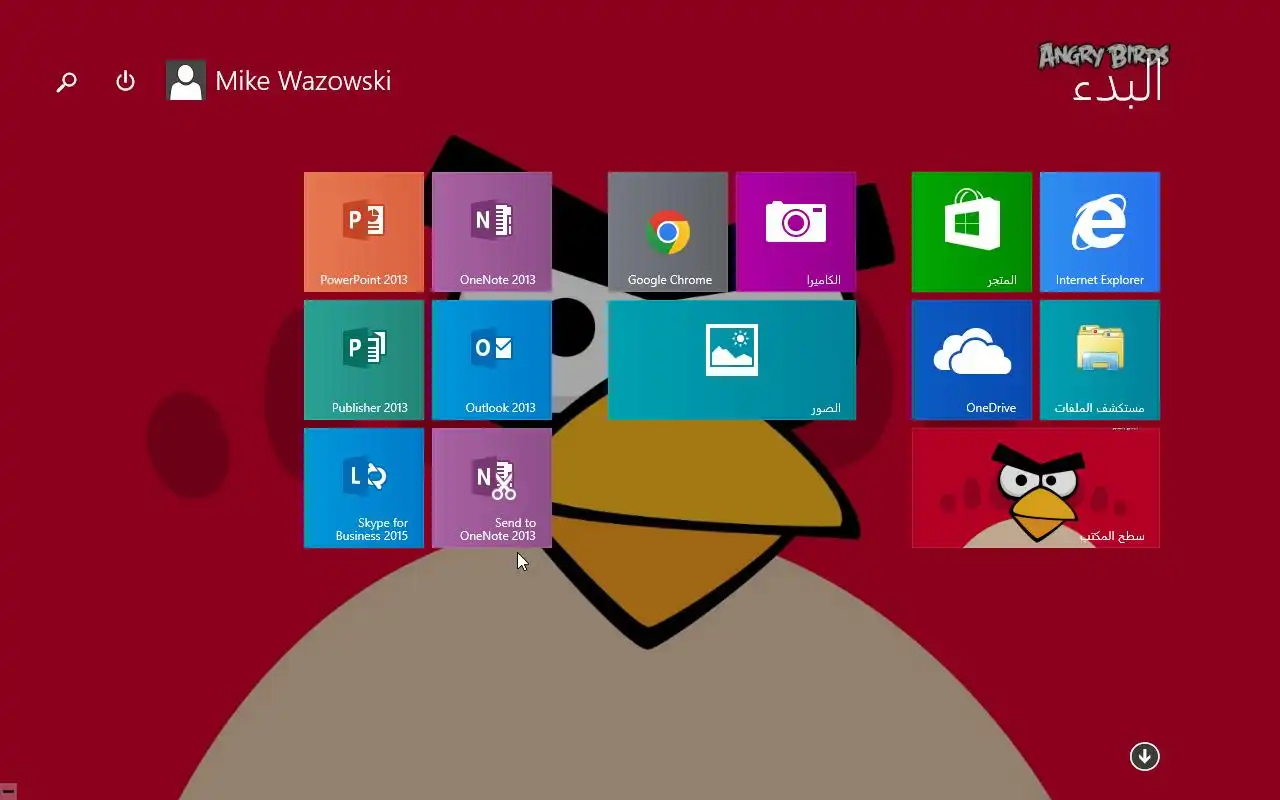Open the Store (المتجر) tile
The width and height of the screenshot is (1280, 800).
coord(972,232)
